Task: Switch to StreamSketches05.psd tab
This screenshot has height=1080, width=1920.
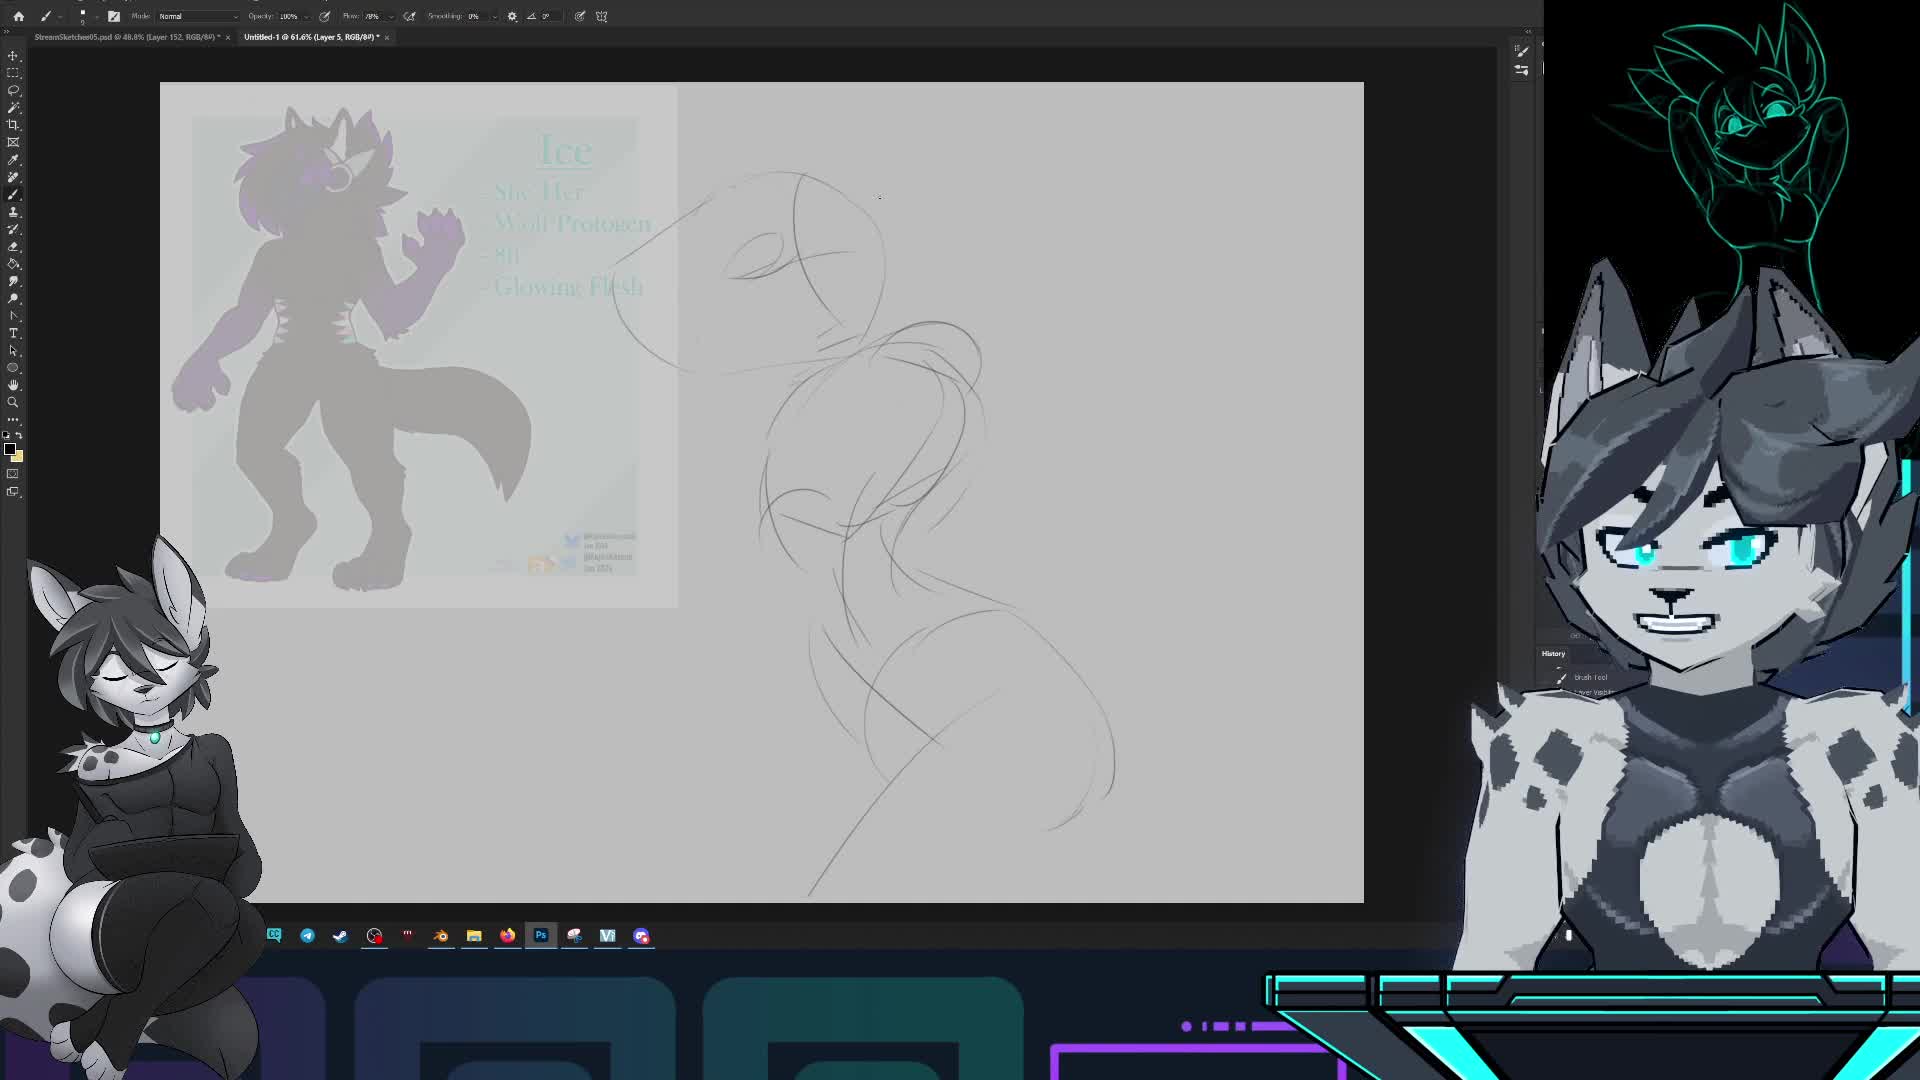Action: click(127, 37)
